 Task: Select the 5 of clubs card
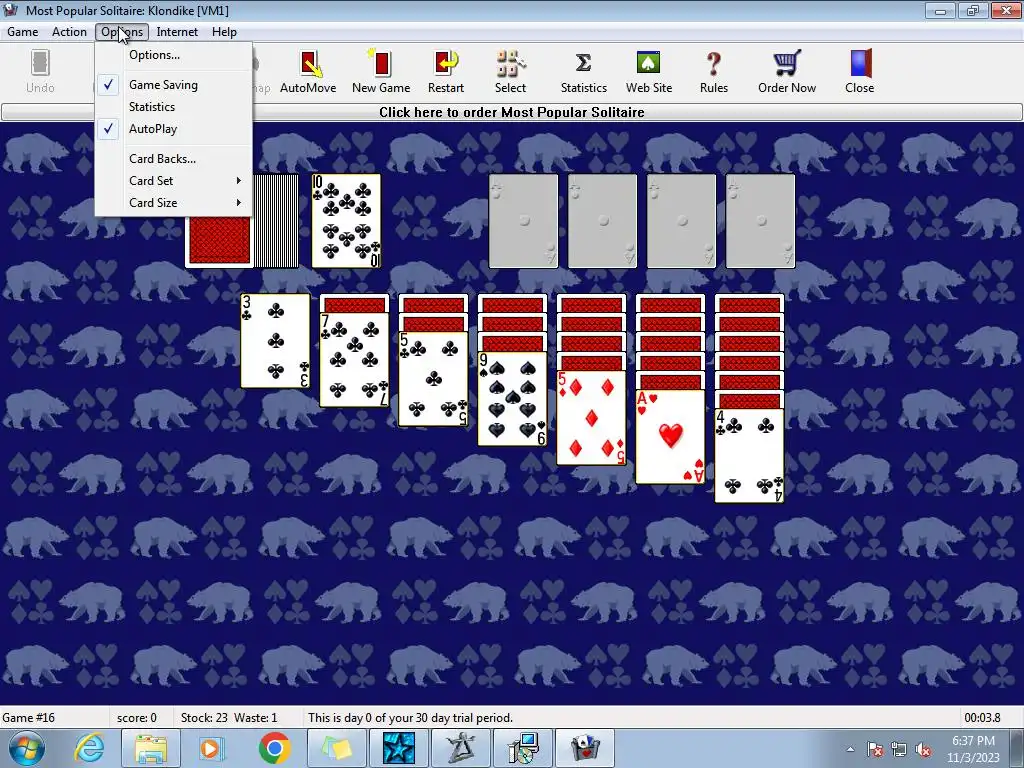(x=434, y=379)
